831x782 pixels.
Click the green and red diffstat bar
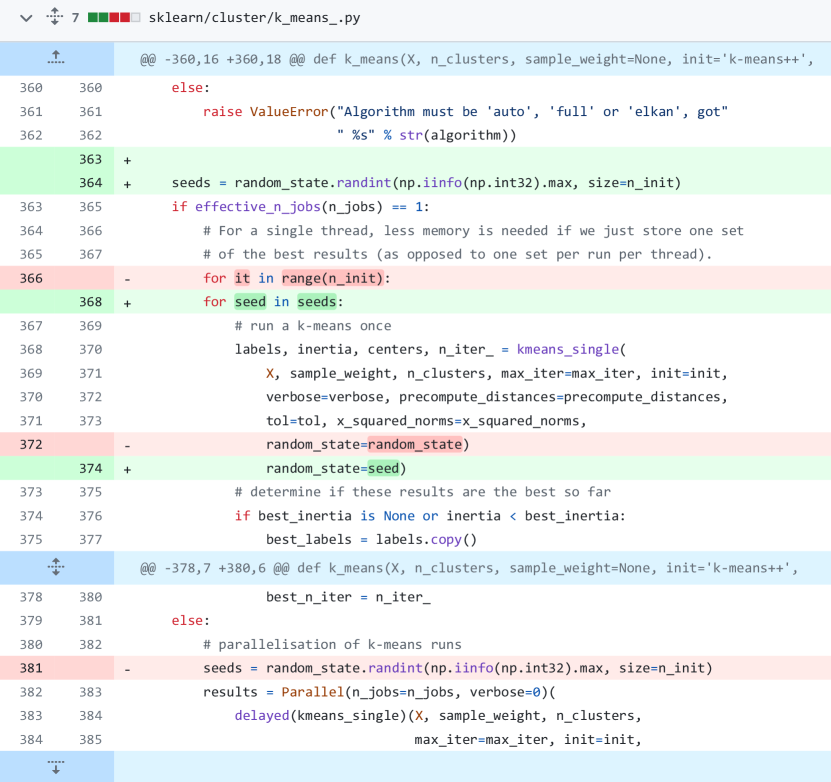[x=114, y=17]
